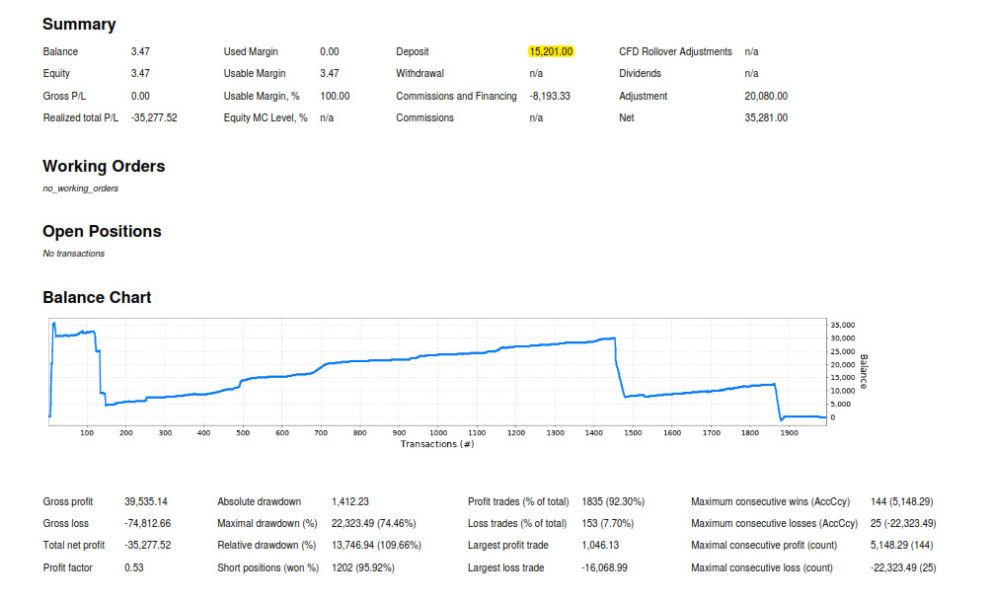The height and width of the screenshot is (600, 993).
Task: Click the 500 tick on the chart's x-axis
Action: click(243, 433)
